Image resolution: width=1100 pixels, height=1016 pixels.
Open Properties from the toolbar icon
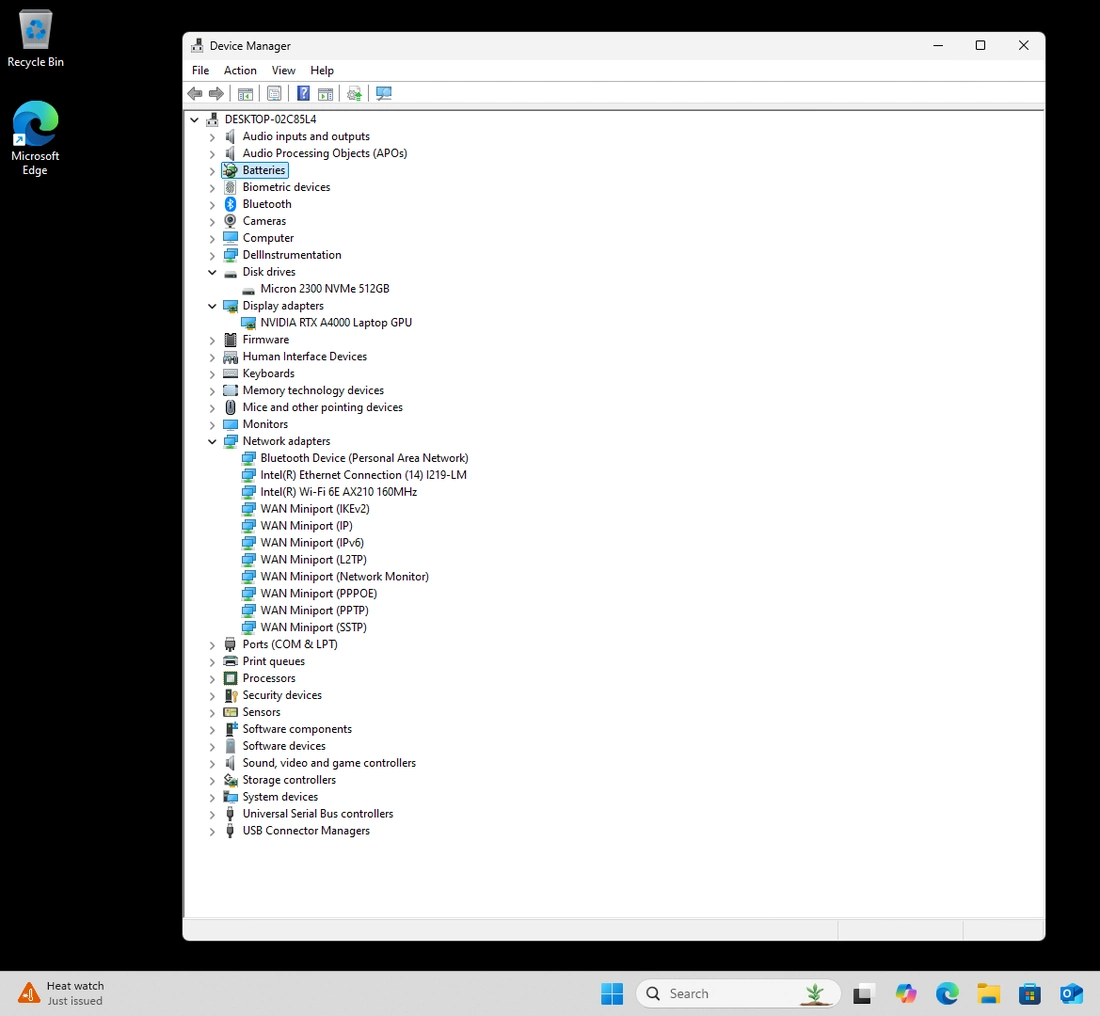click(274, 93)
